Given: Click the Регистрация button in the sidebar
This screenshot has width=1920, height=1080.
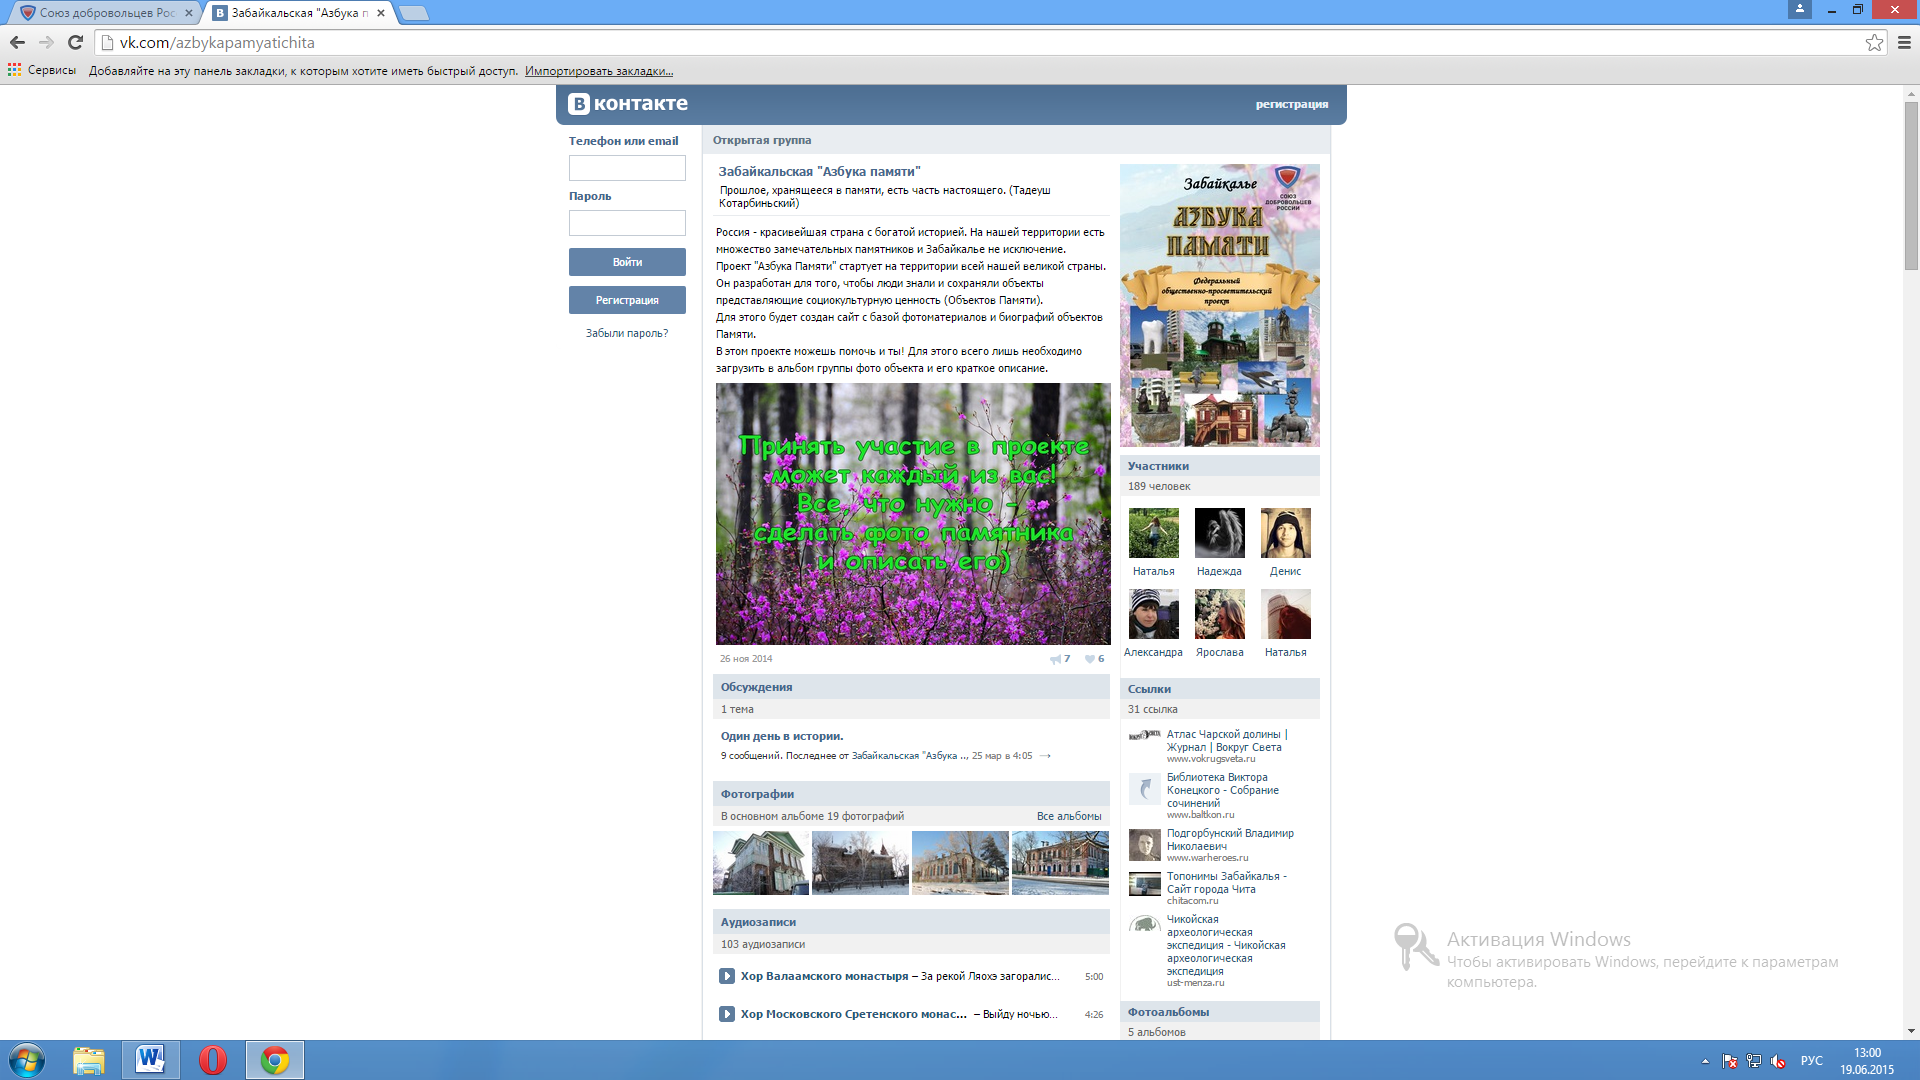Looking at the screenshot, I should click(627, 300).
